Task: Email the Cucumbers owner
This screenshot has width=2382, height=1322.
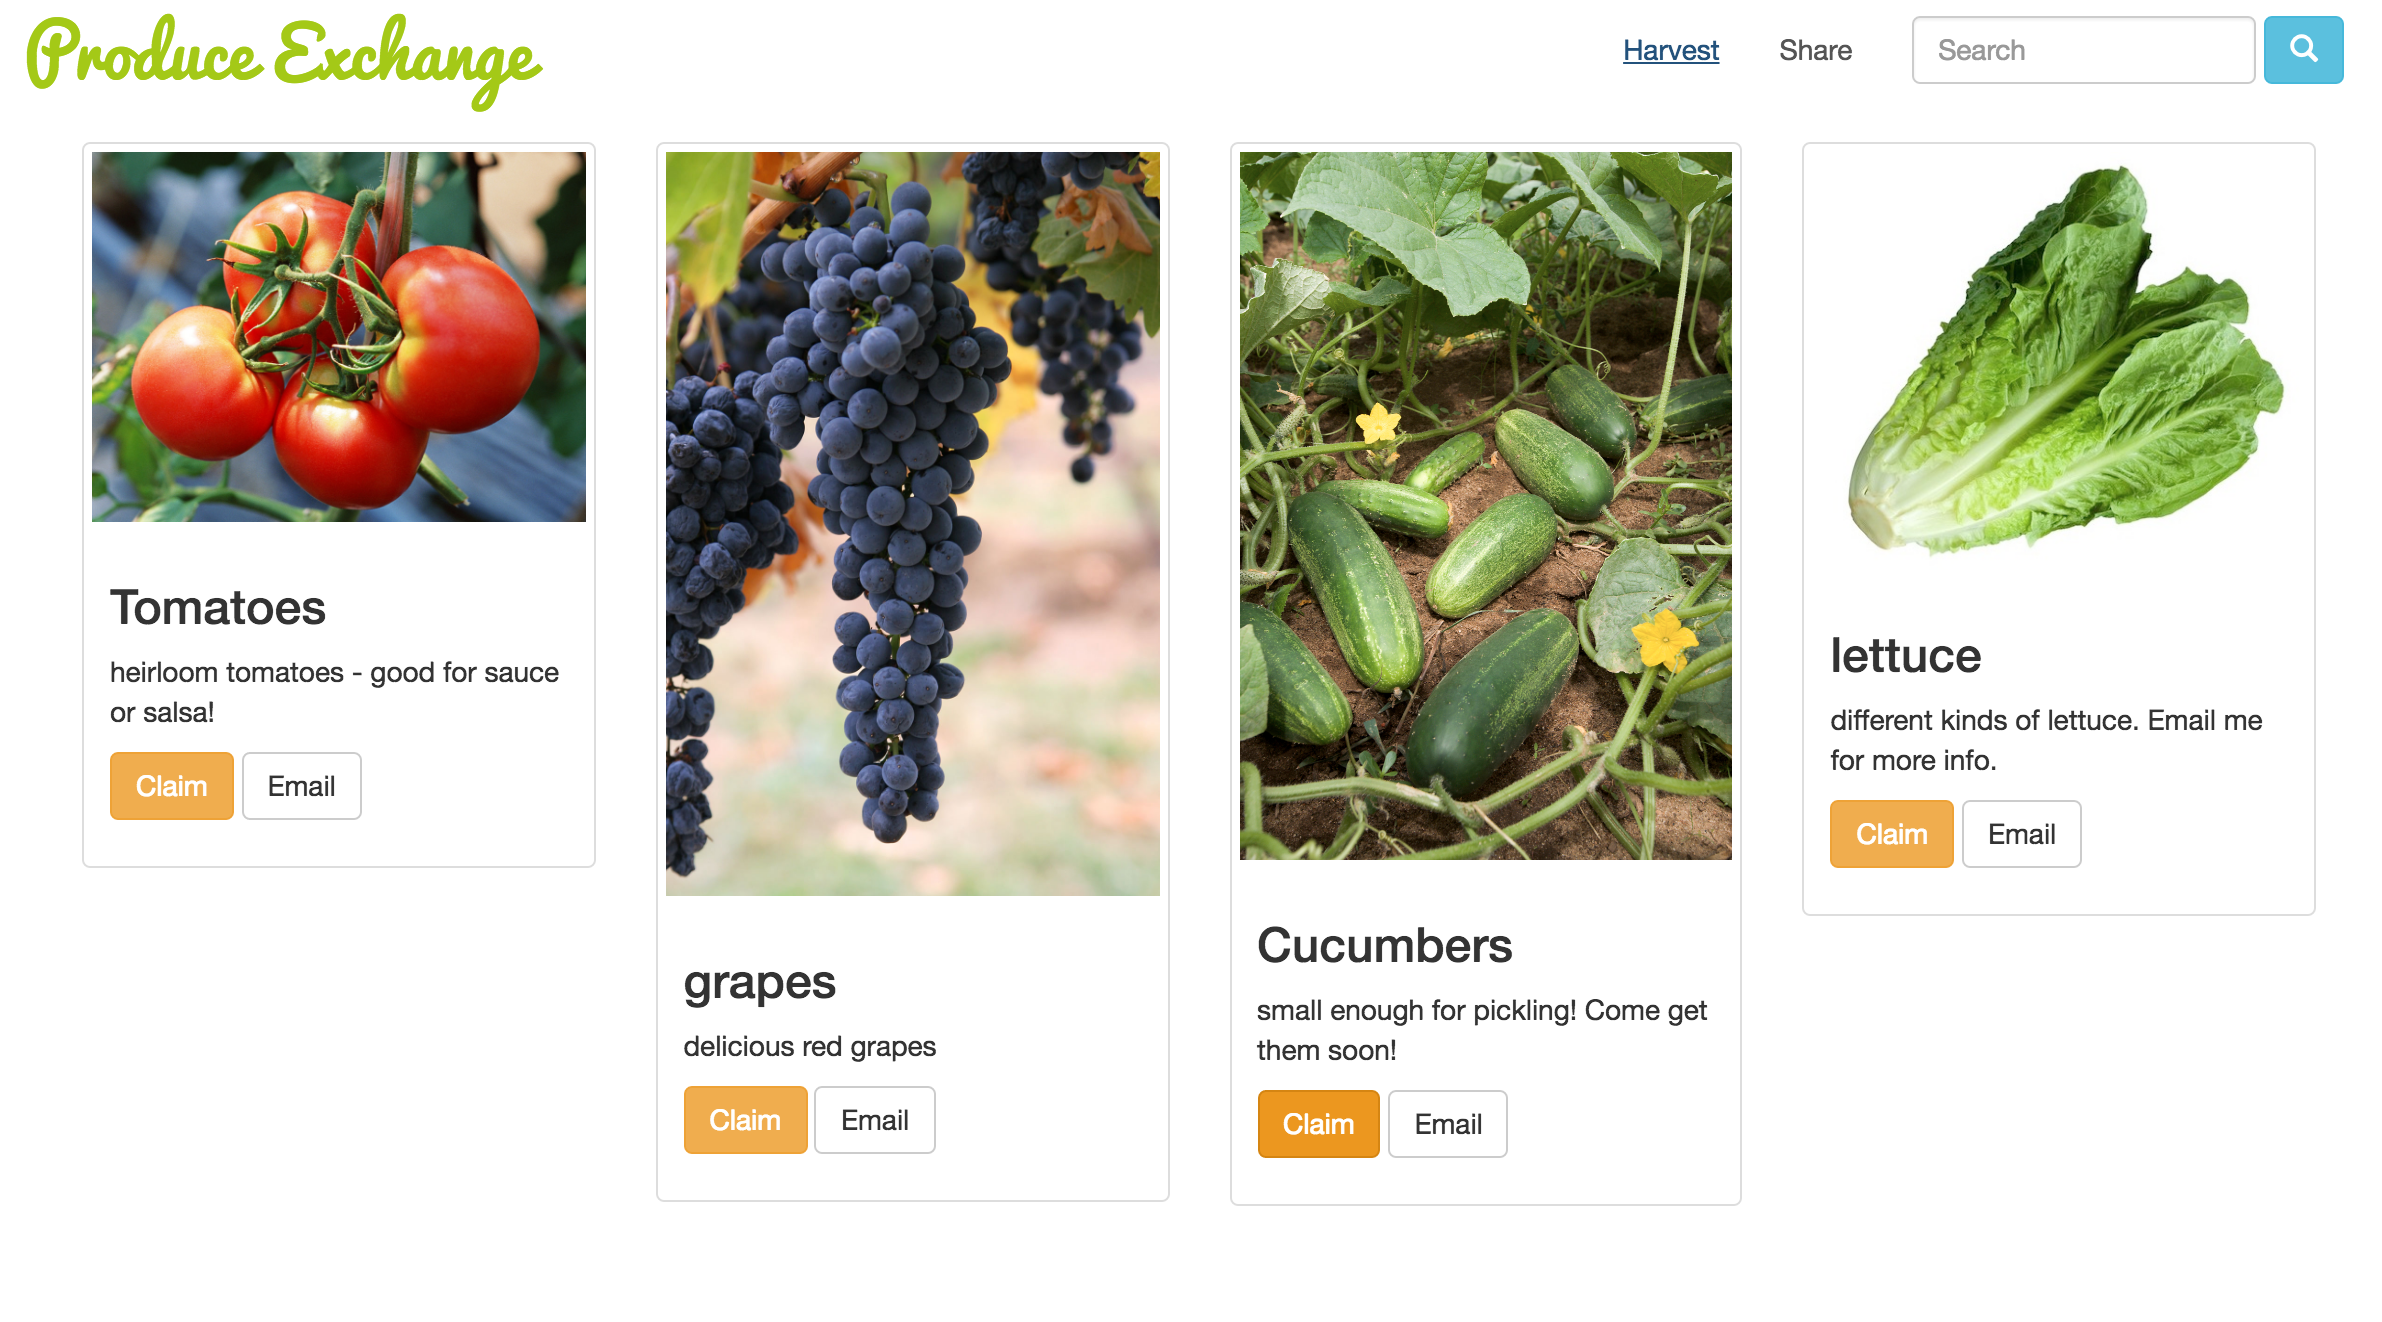Action: 1448,1124
